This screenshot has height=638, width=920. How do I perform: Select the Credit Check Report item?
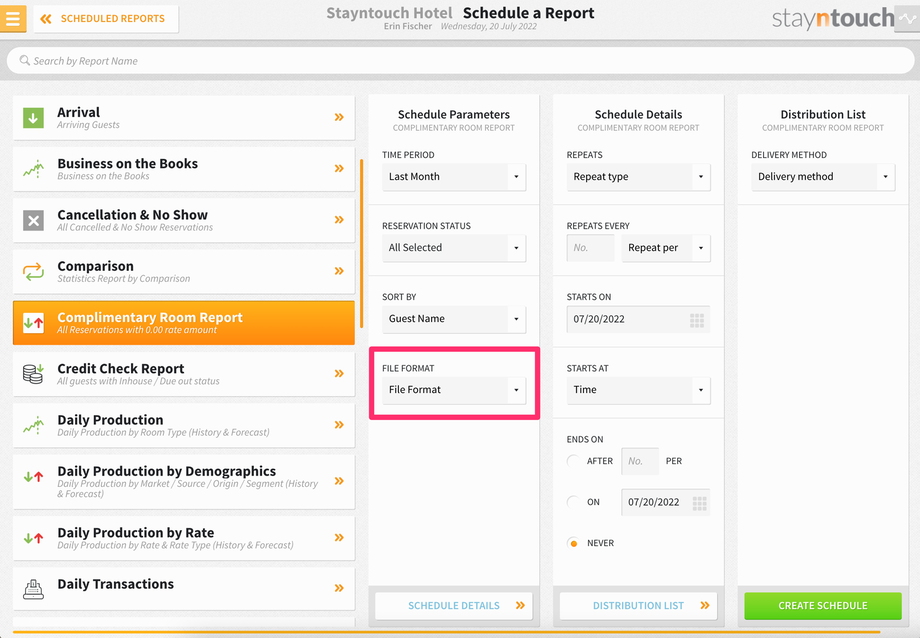tap(184, 374)
